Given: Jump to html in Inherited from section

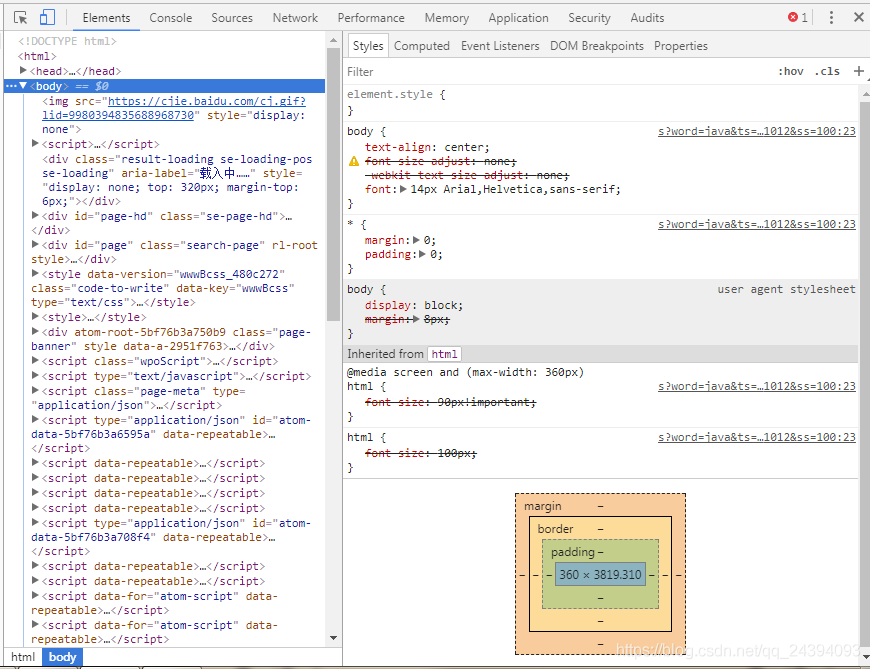Looking at the screenshot, I should (444, 354).
